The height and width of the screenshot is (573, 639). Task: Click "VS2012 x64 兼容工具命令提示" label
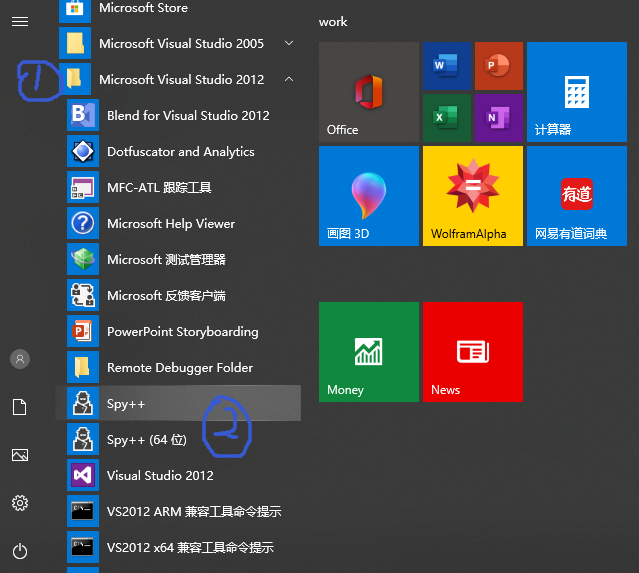(190, 547)
